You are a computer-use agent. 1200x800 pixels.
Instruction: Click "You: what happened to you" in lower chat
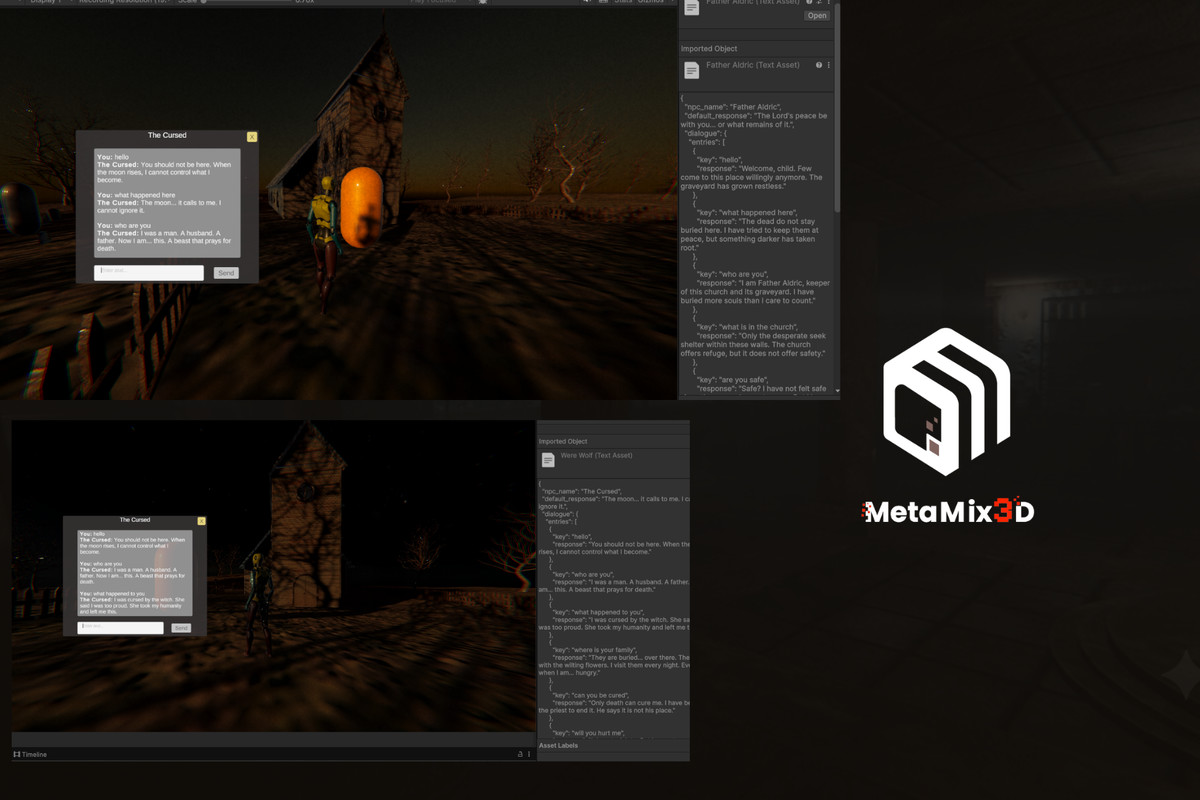pyautogui.click(x=112, y=593)
